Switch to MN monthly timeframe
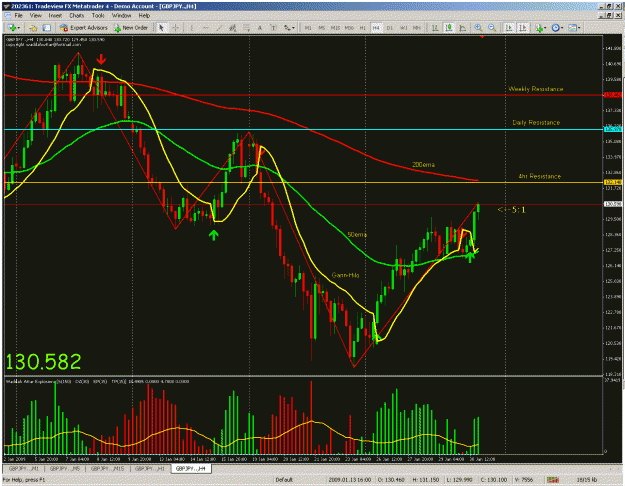 (417, 28)
